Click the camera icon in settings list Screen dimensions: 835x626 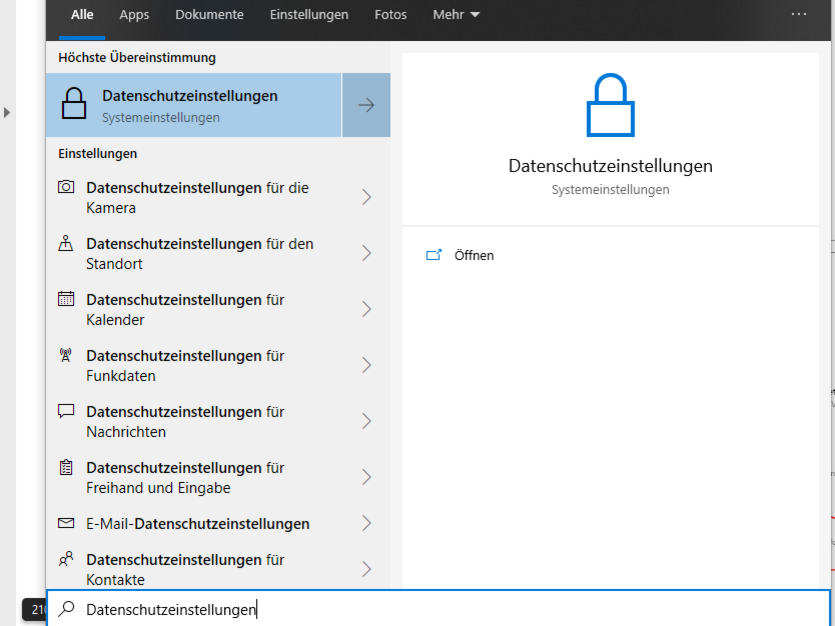coord(66,187)
